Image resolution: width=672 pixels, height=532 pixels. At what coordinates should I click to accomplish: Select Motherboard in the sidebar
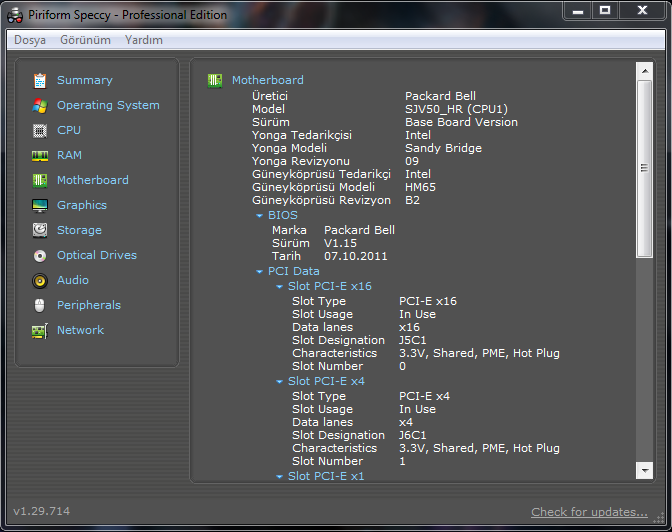[93, 180]
